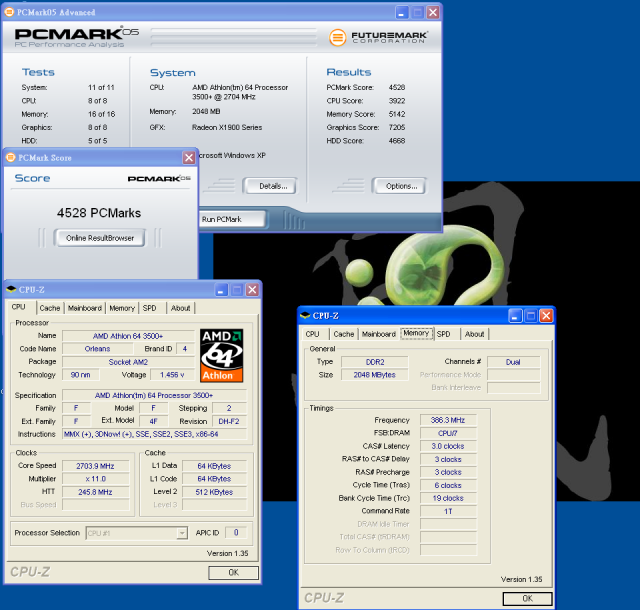The width and height of the screenshot is (640, 610).
Task: Click the AMD Athlon 64 logo image
Action: tap(222, 356)
